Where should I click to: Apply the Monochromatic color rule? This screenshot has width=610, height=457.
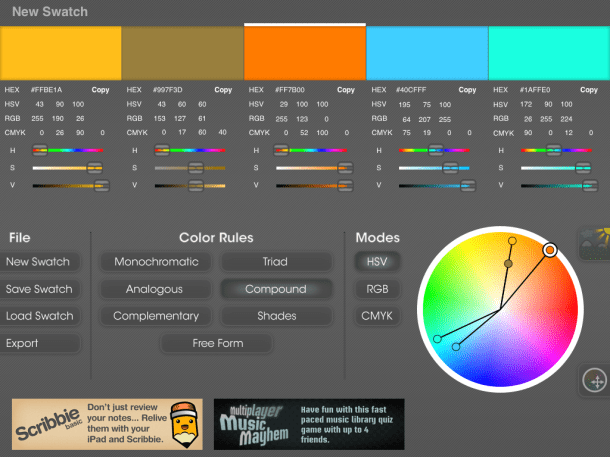156,262
